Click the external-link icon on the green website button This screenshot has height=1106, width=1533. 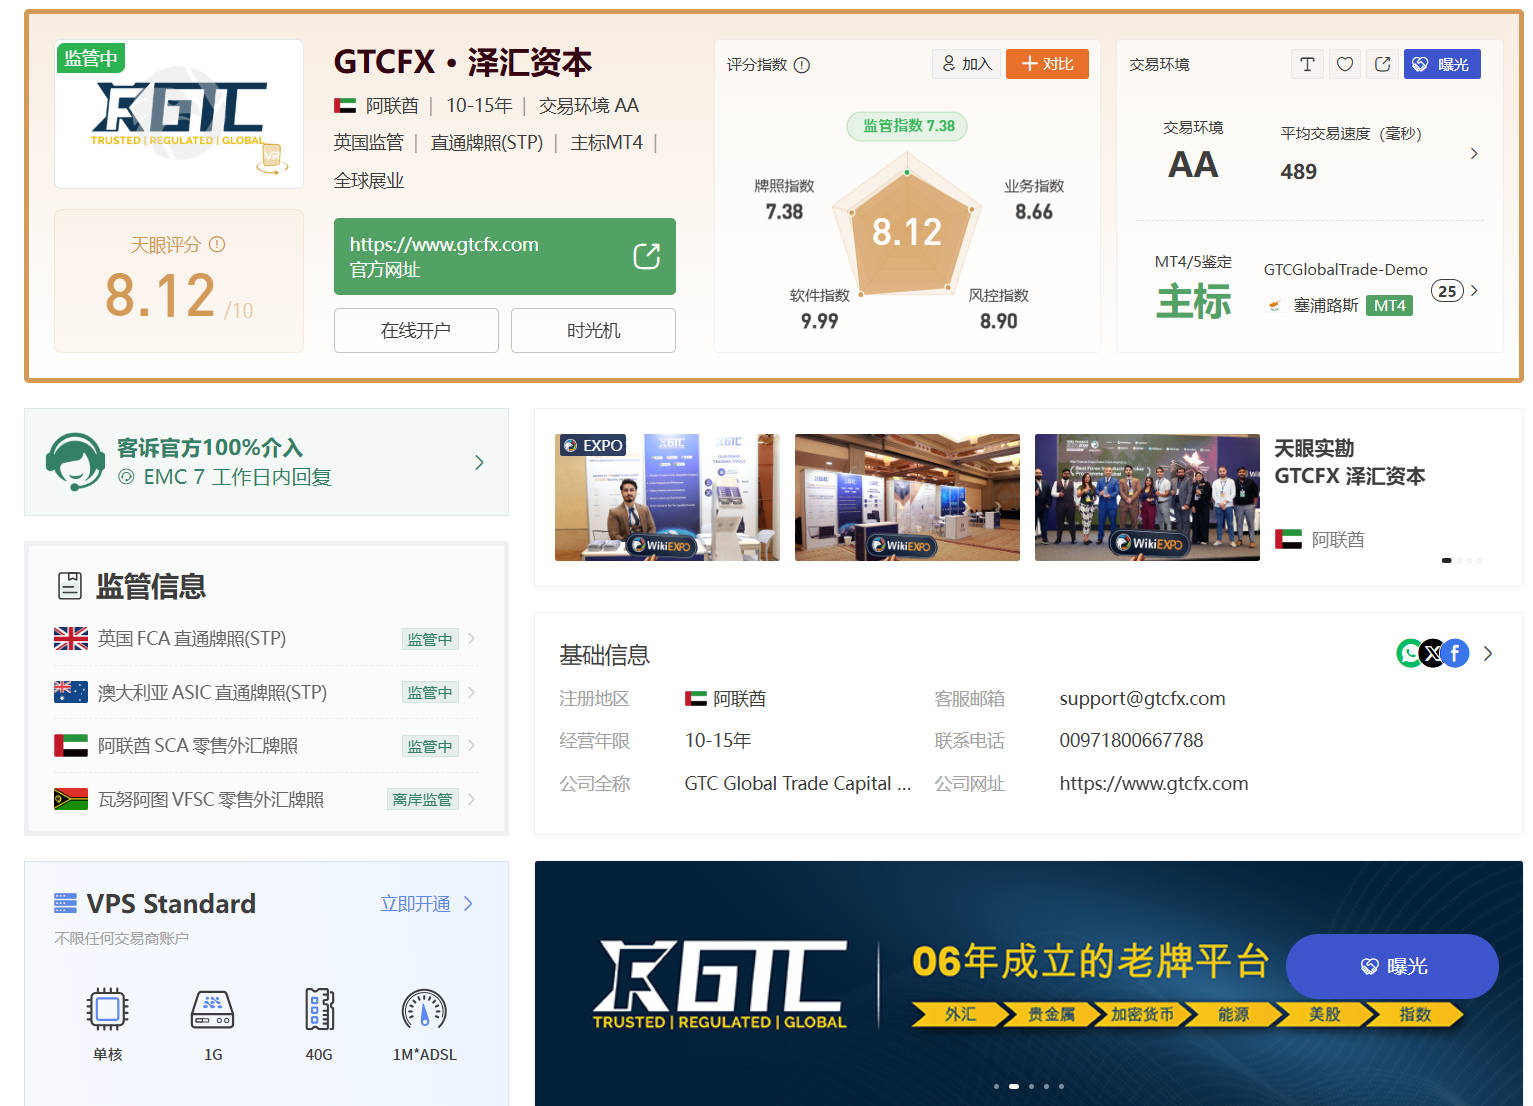(x=646, y=256)
